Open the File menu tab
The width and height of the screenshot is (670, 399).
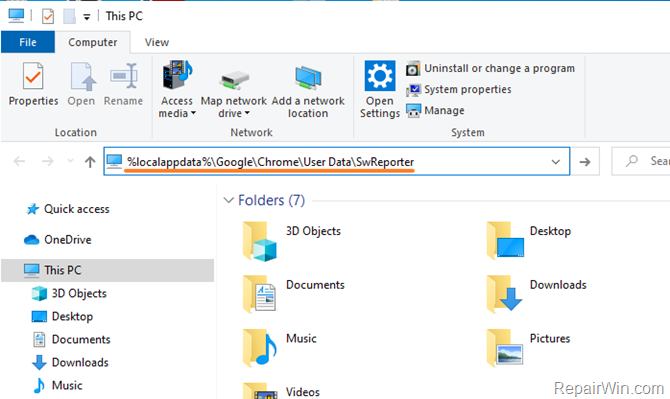[28, 42]
